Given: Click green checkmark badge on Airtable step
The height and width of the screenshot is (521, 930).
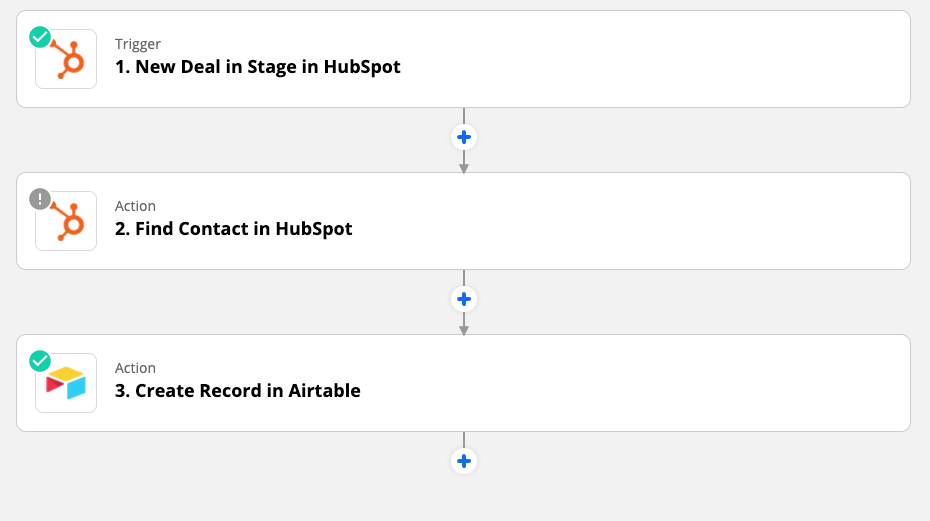Looking at the screenshot, I should click(40, 361).
